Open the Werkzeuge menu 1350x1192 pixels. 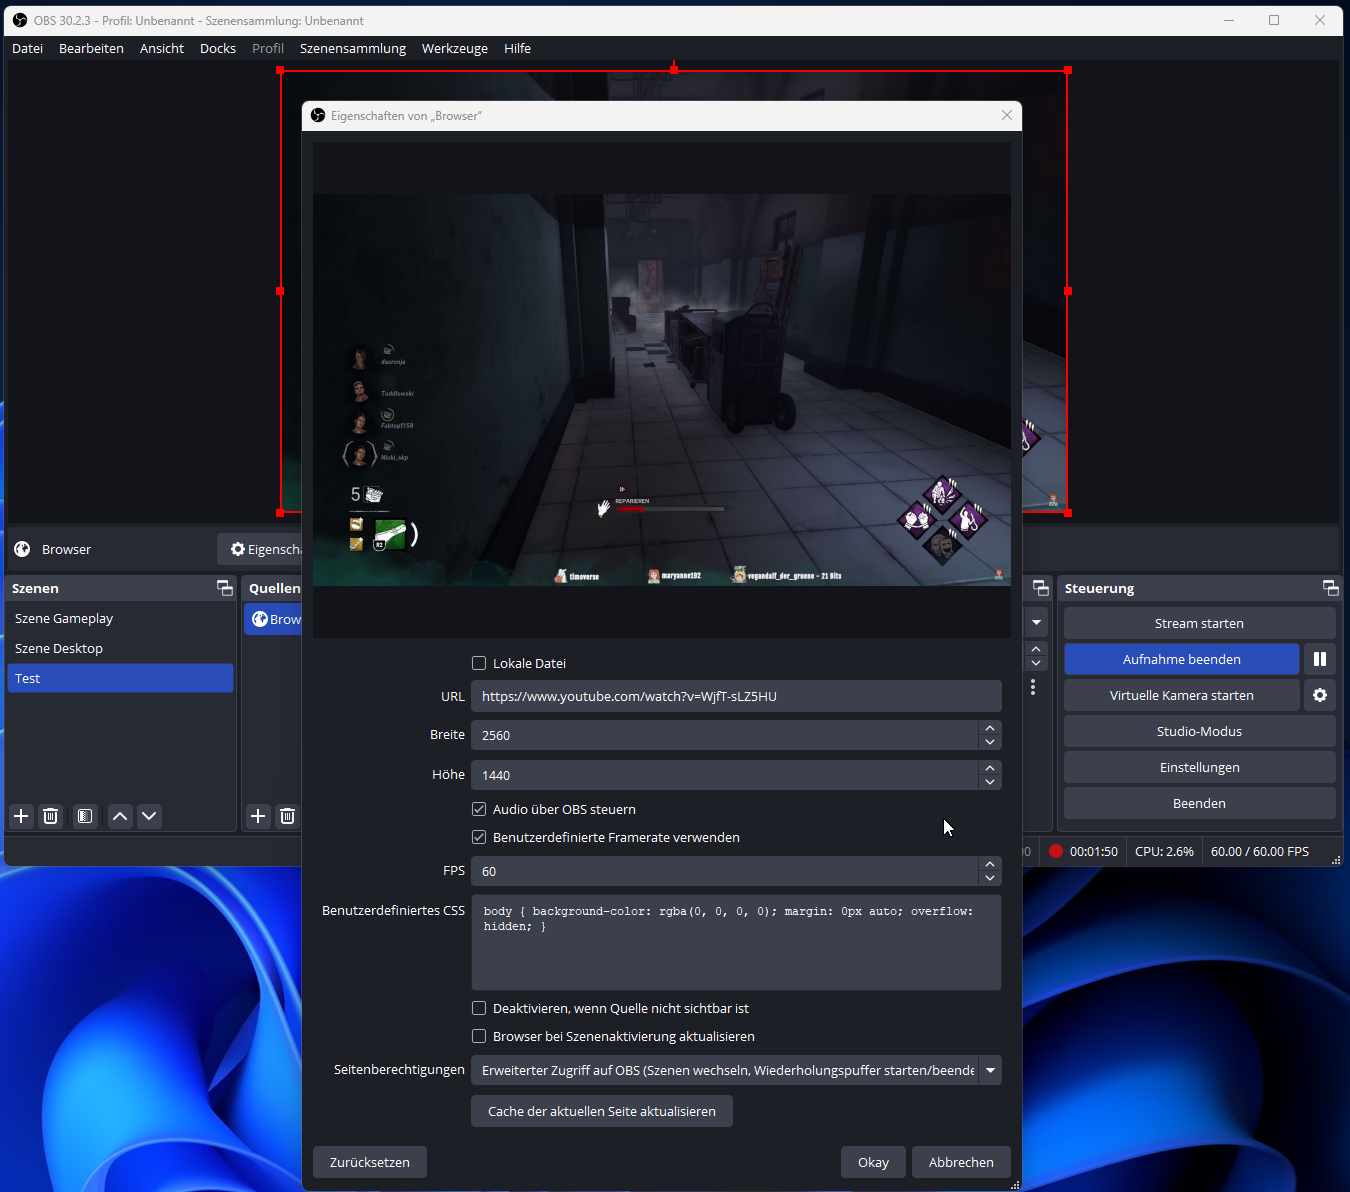455,48
